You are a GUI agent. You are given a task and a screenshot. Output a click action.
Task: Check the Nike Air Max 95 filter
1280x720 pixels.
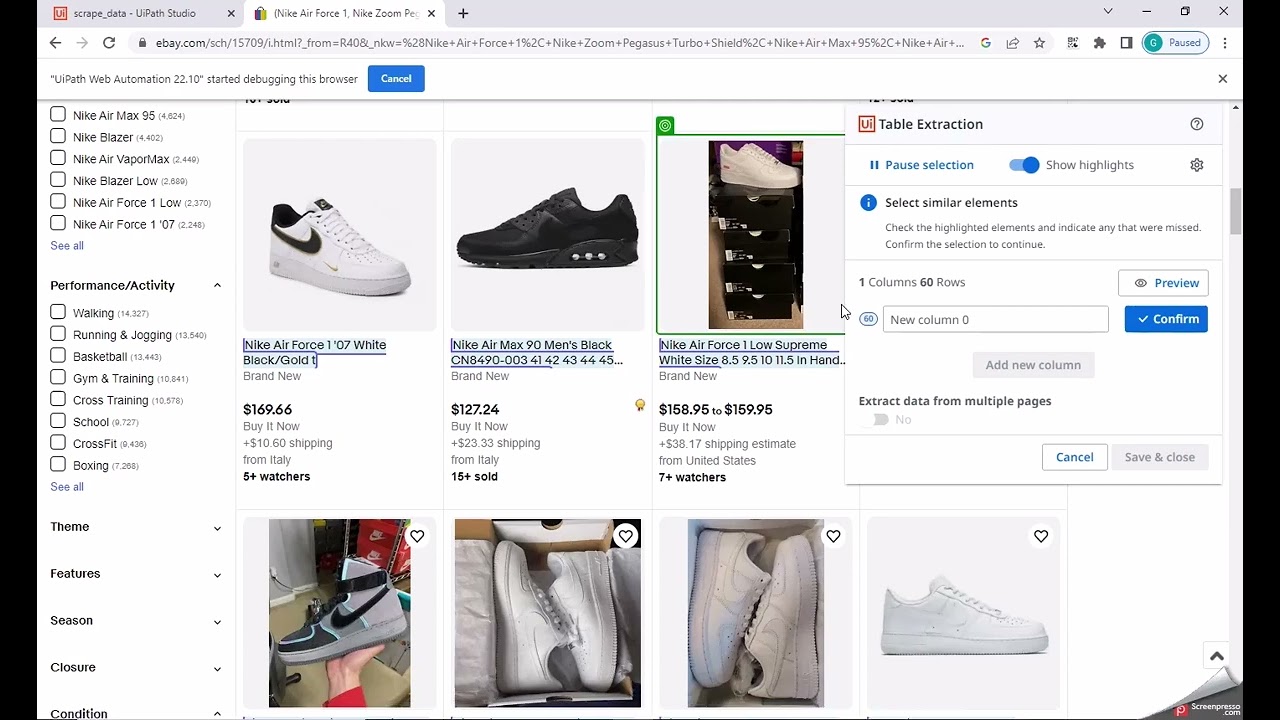coord(58,115)
